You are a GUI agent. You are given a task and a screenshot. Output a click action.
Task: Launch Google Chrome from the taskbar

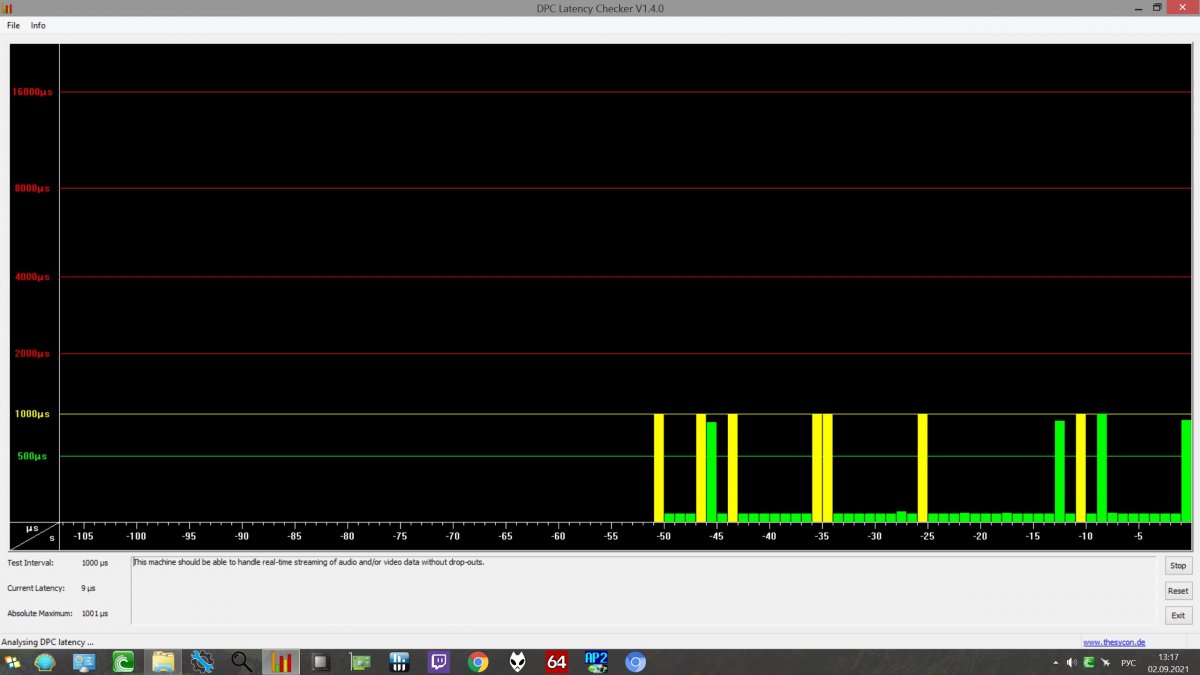pos(478,662)
